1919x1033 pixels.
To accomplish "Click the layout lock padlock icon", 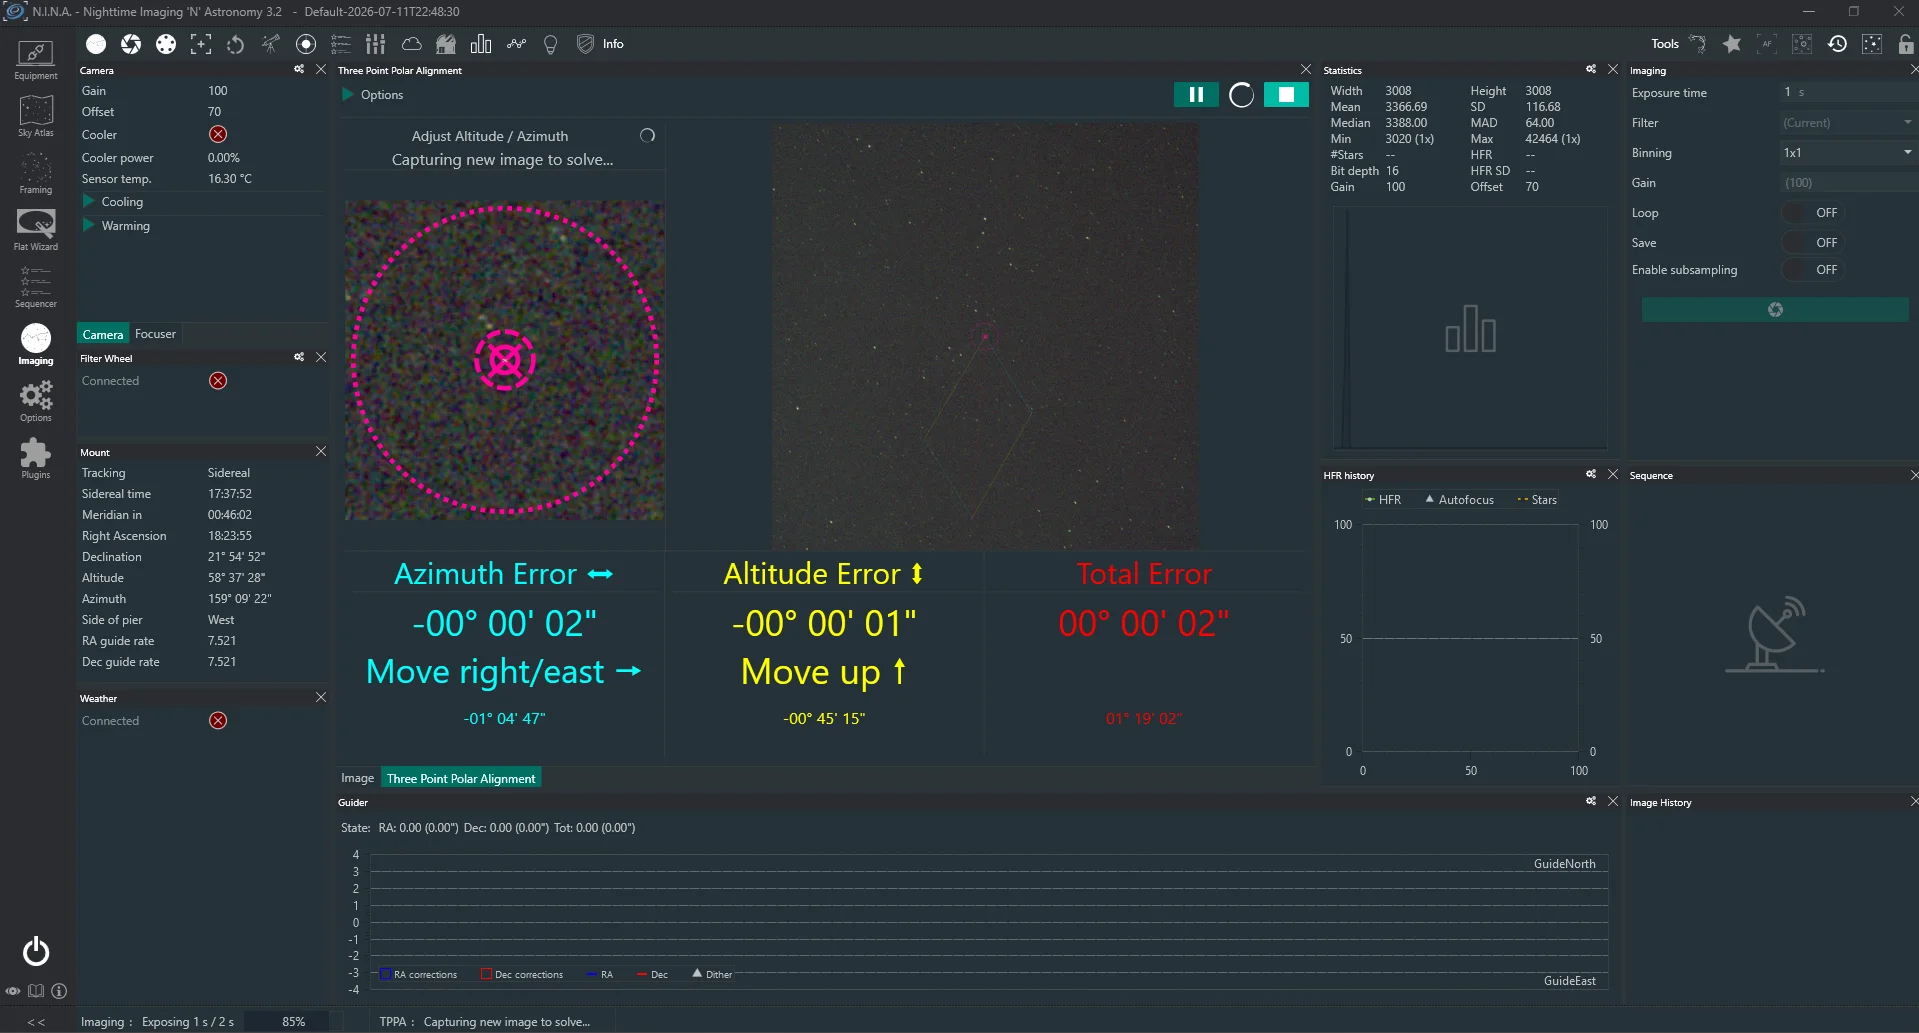I will click(x=1906, y=44).
